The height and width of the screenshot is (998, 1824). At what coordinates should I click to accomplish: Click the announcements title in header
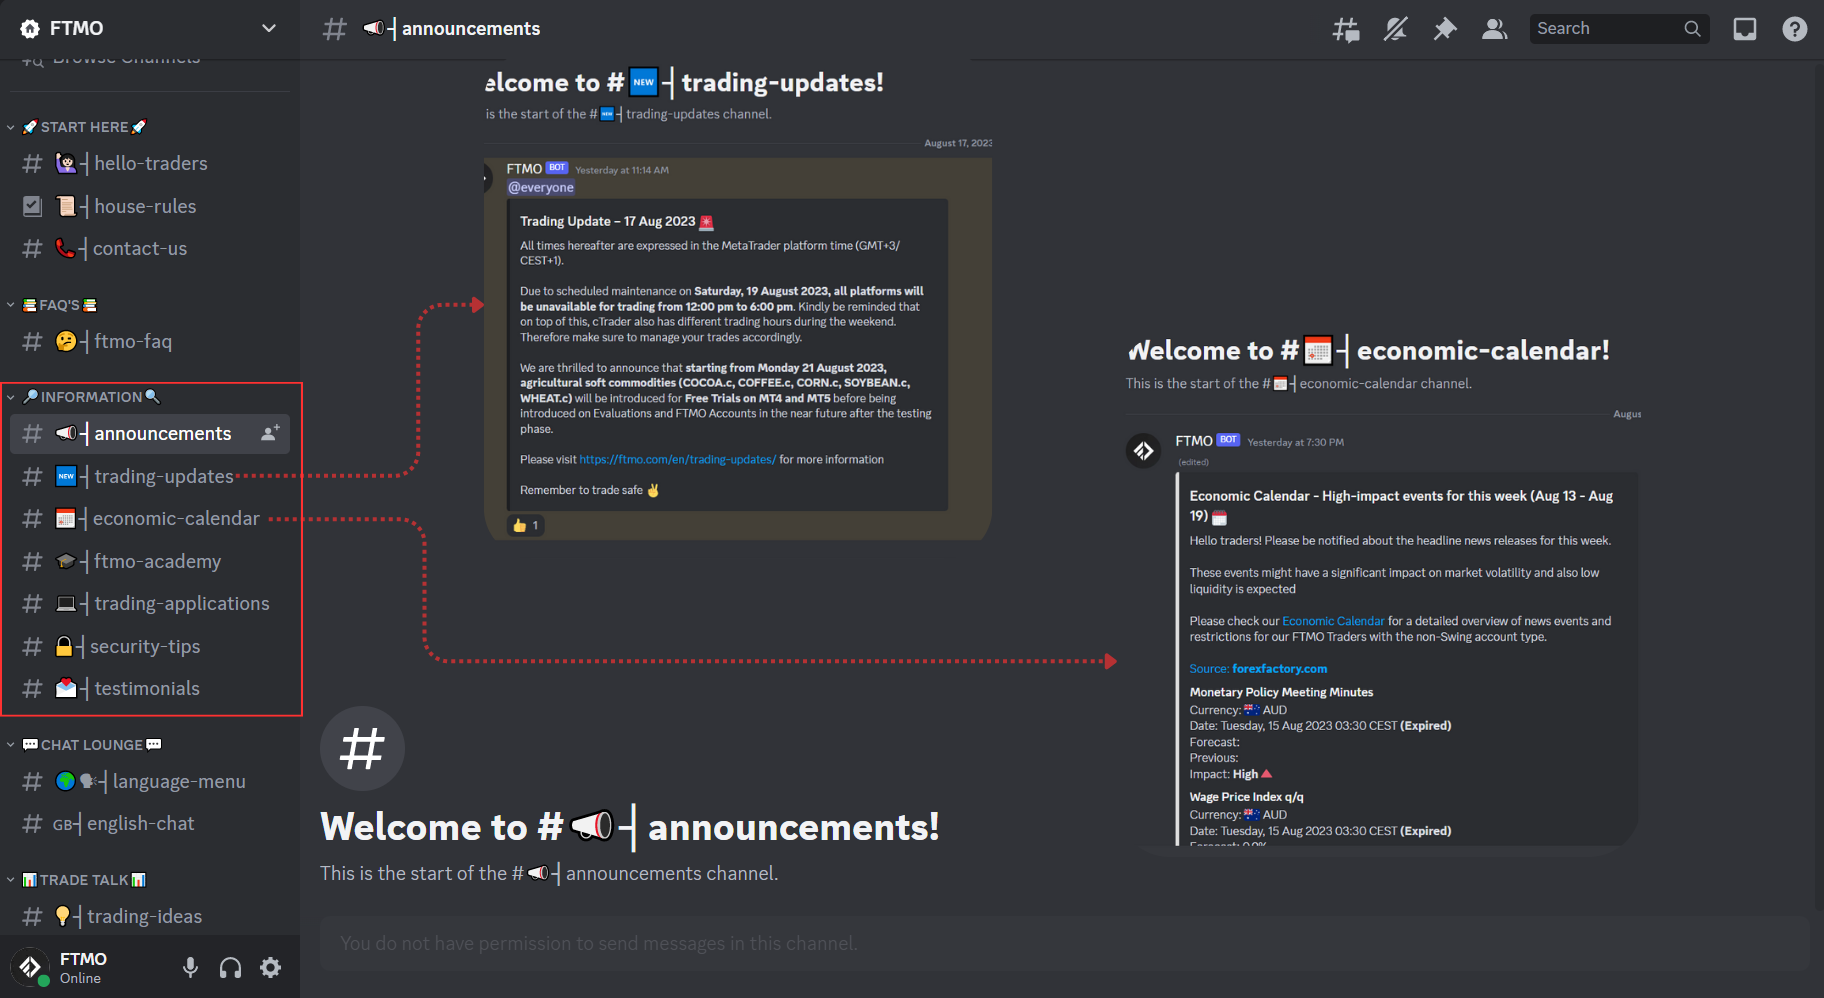coord(471,29)
